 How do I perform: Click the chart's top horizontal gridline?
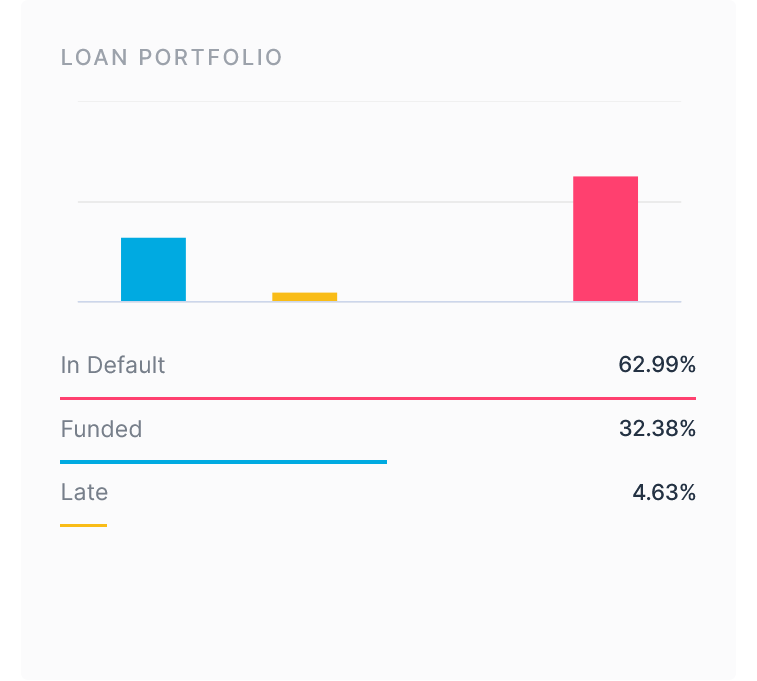(x=380, y=101)
